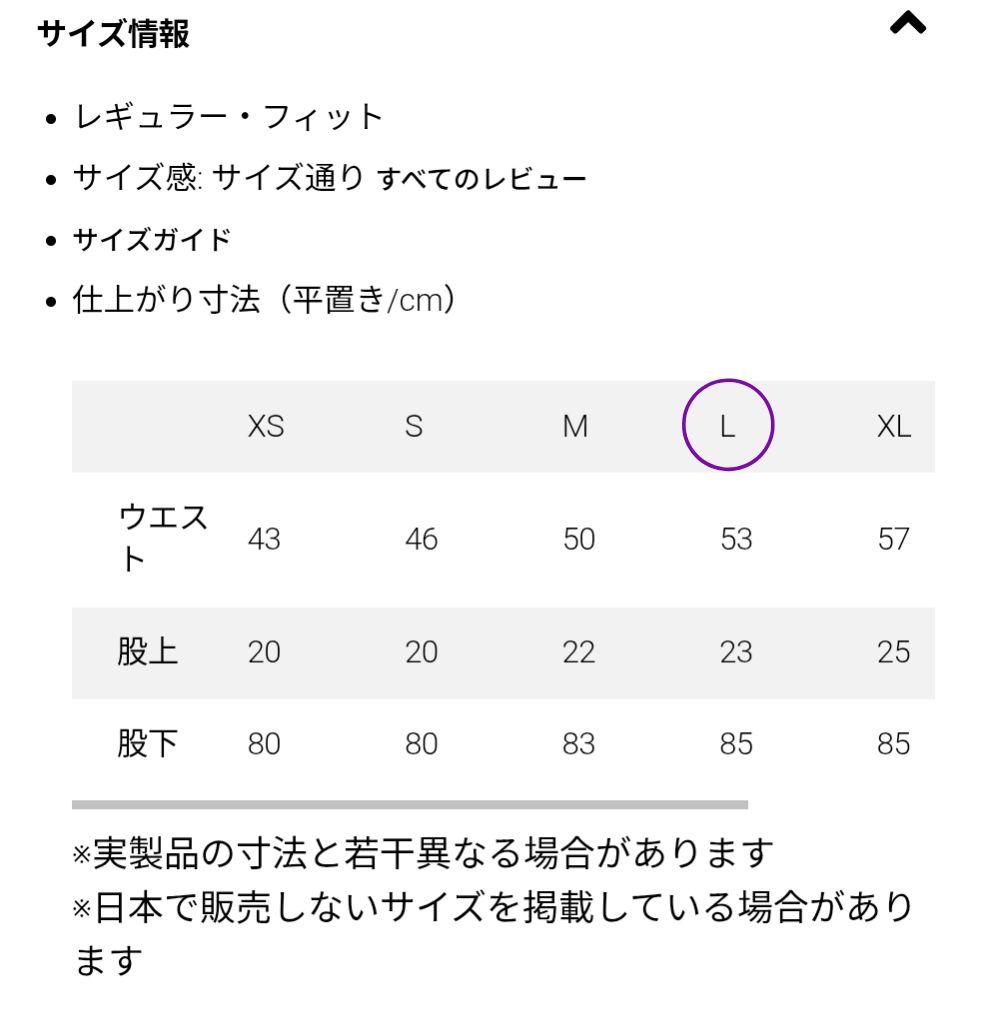Click the S column header
This screenshot has width=1007, height=1021.
point(415,427)
